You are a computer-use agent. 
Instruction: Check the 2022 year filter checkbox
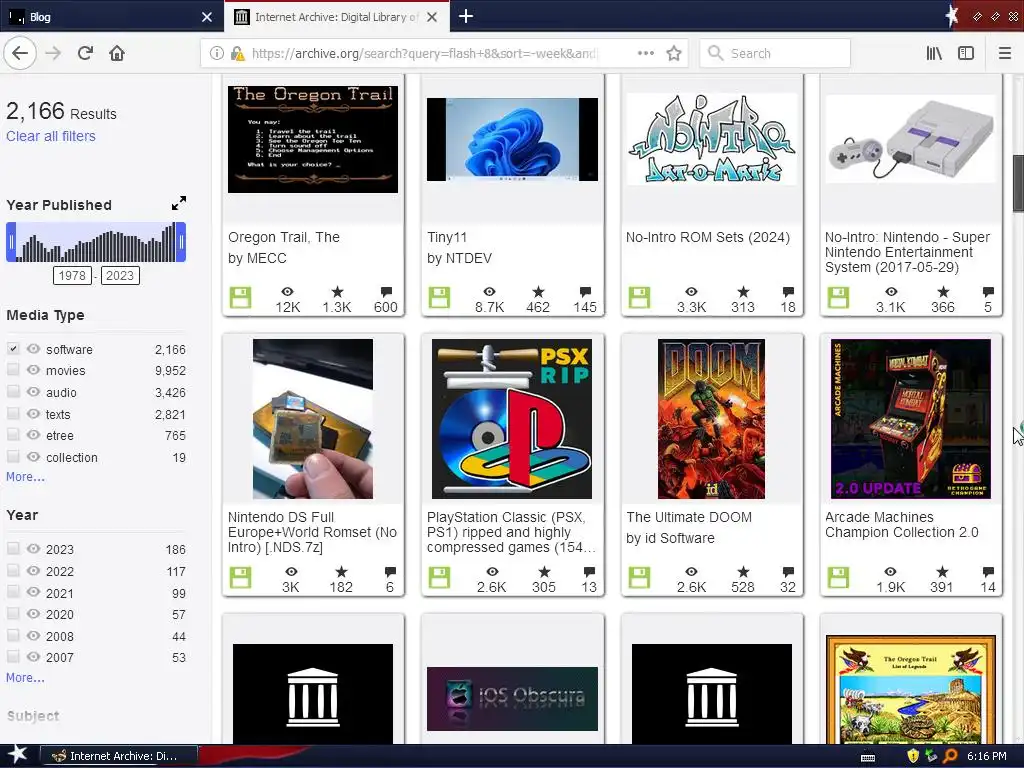(x=13, y=571)
